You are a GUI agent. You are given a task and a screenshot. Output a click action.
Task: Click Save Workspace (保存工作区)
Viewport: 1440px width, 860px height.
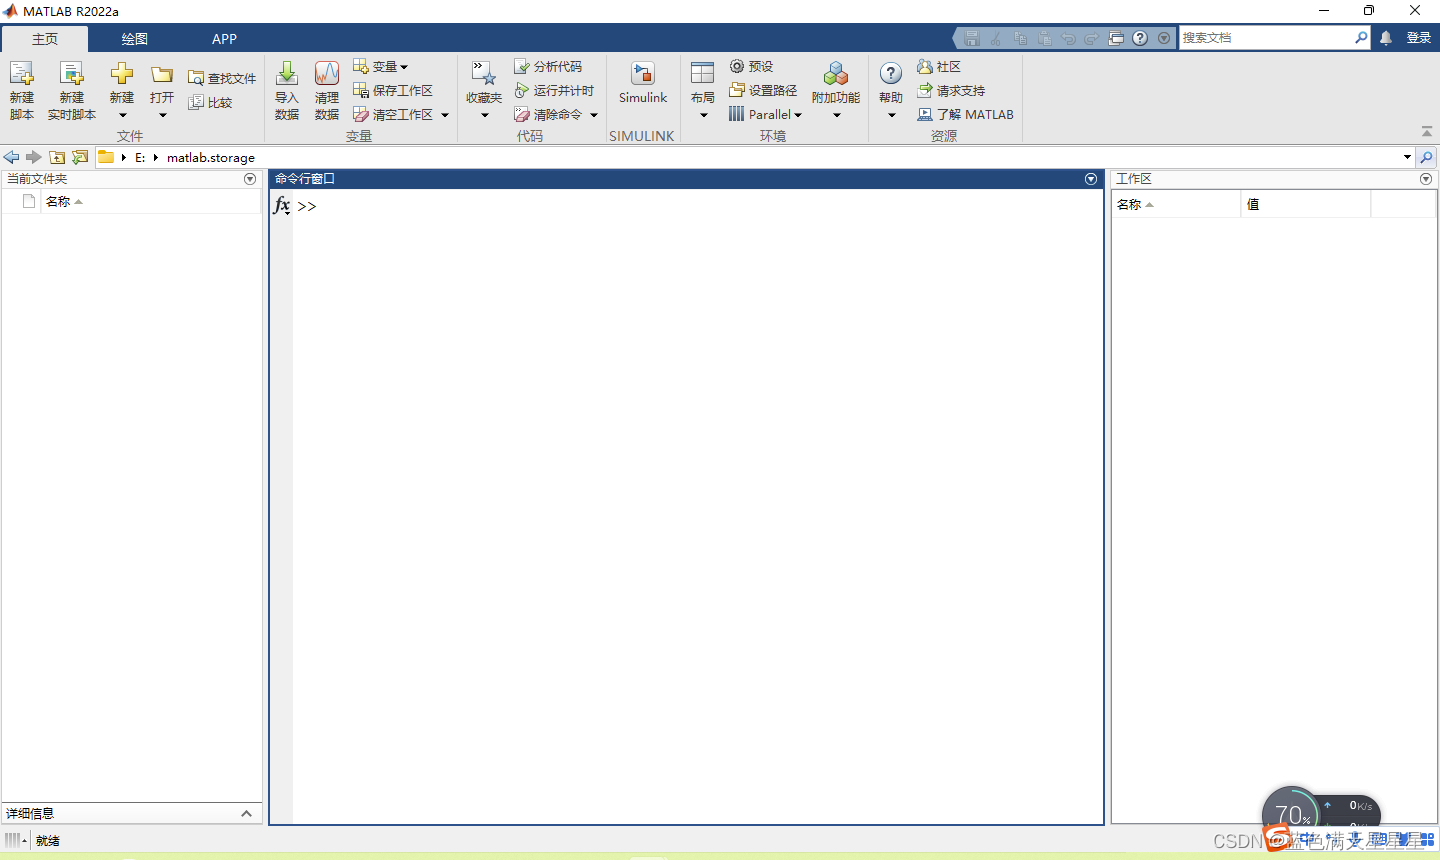393,90
